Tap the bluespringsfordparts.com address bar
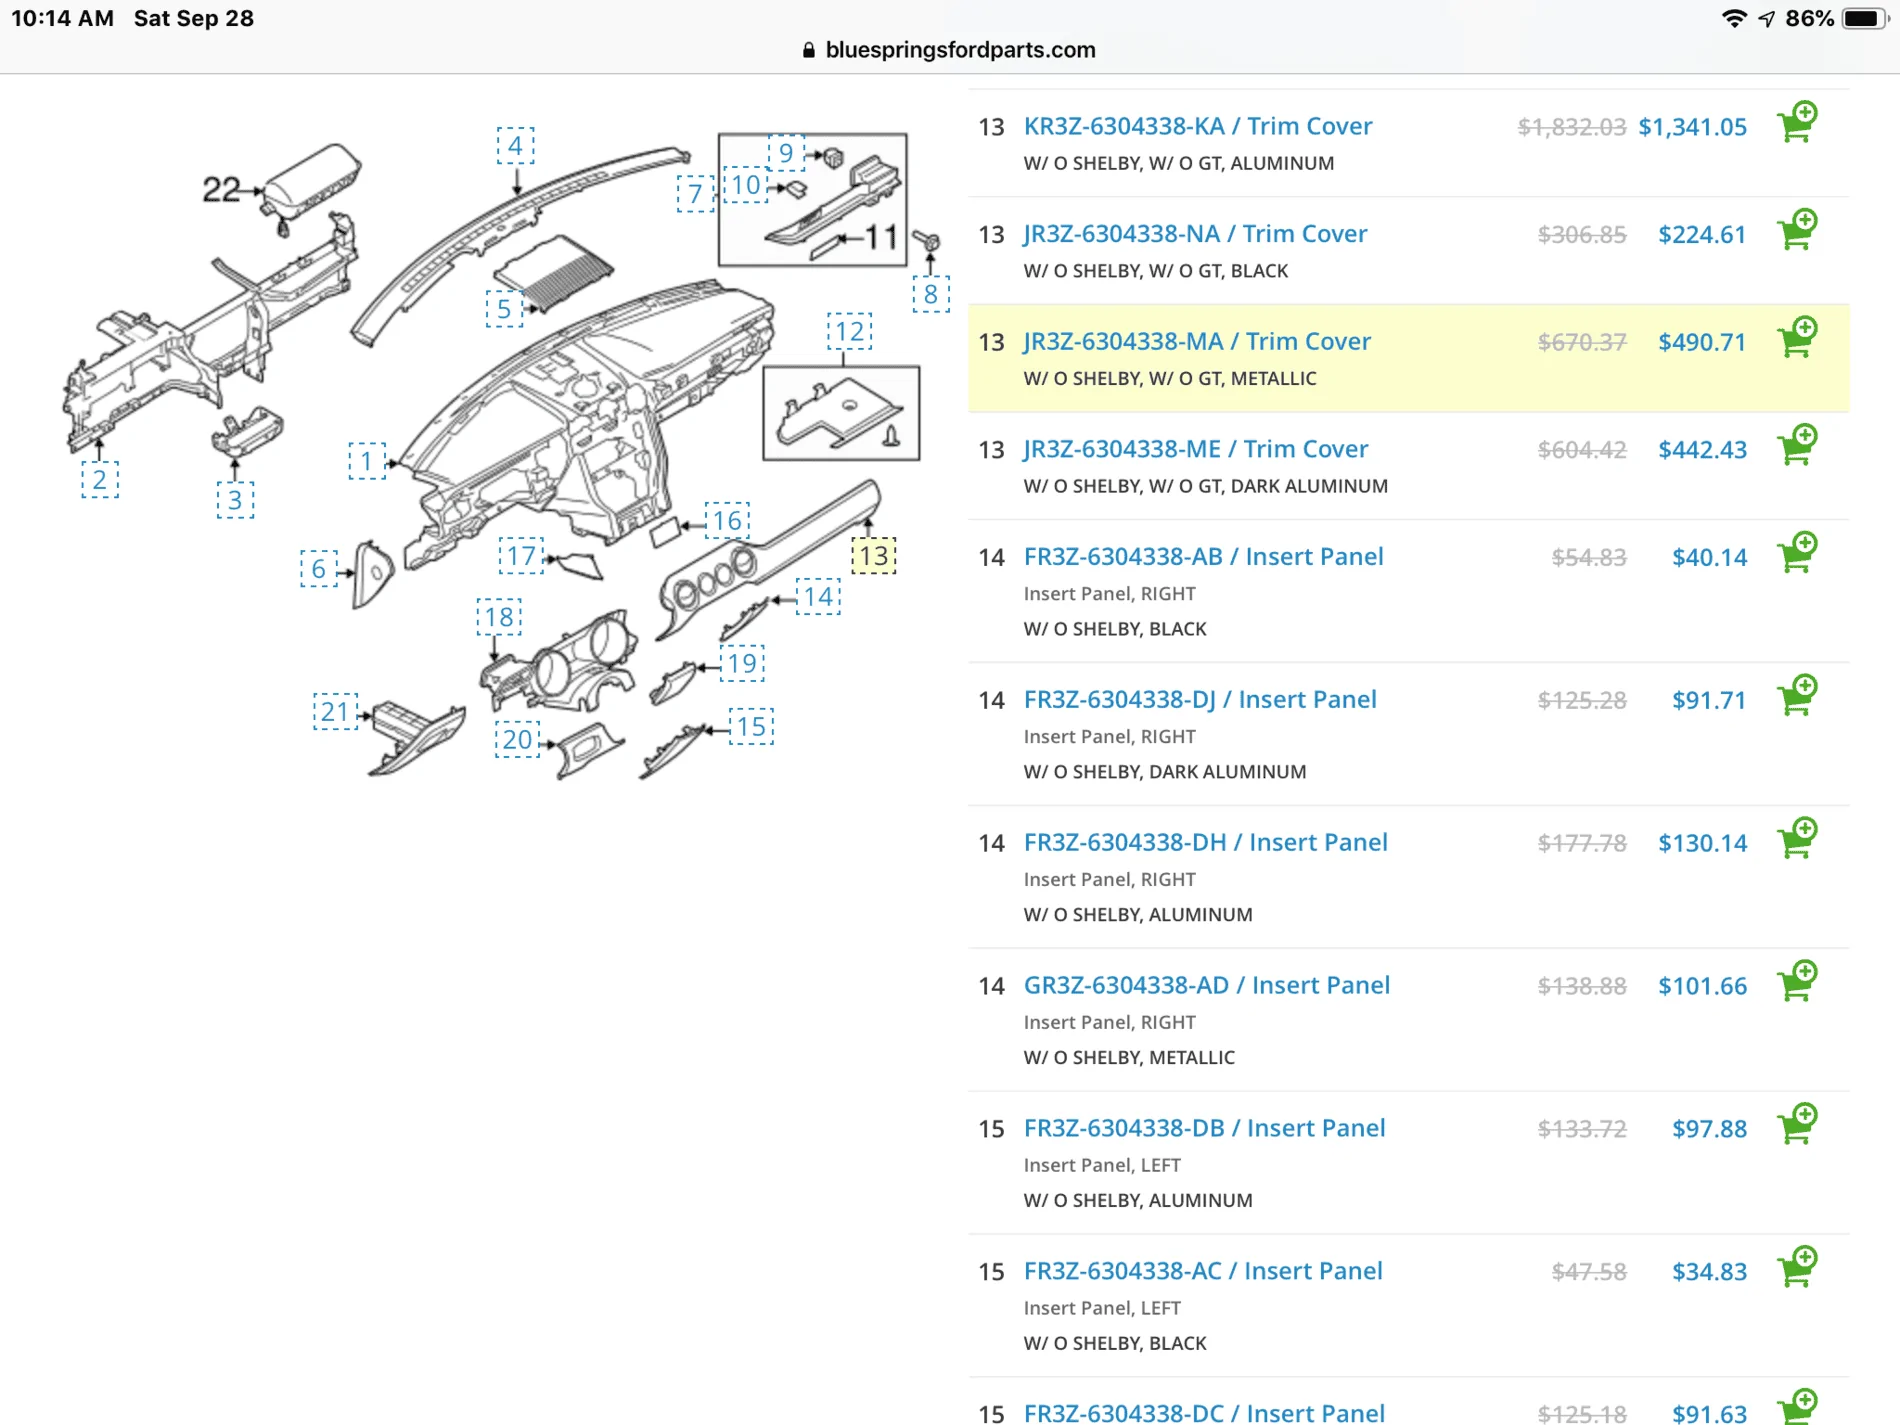1900x1425 pixels. [x=950, y=50]
